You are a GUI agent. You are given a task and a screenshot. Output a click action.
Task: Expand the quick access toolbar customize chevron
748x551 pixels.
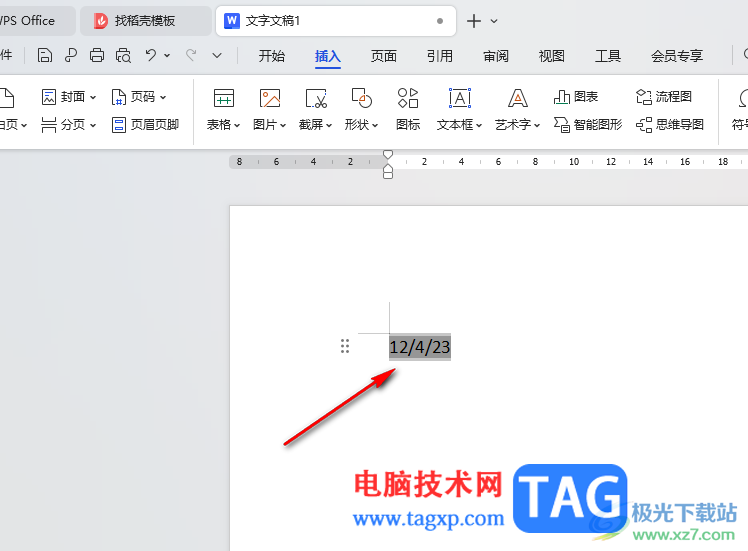217,56
